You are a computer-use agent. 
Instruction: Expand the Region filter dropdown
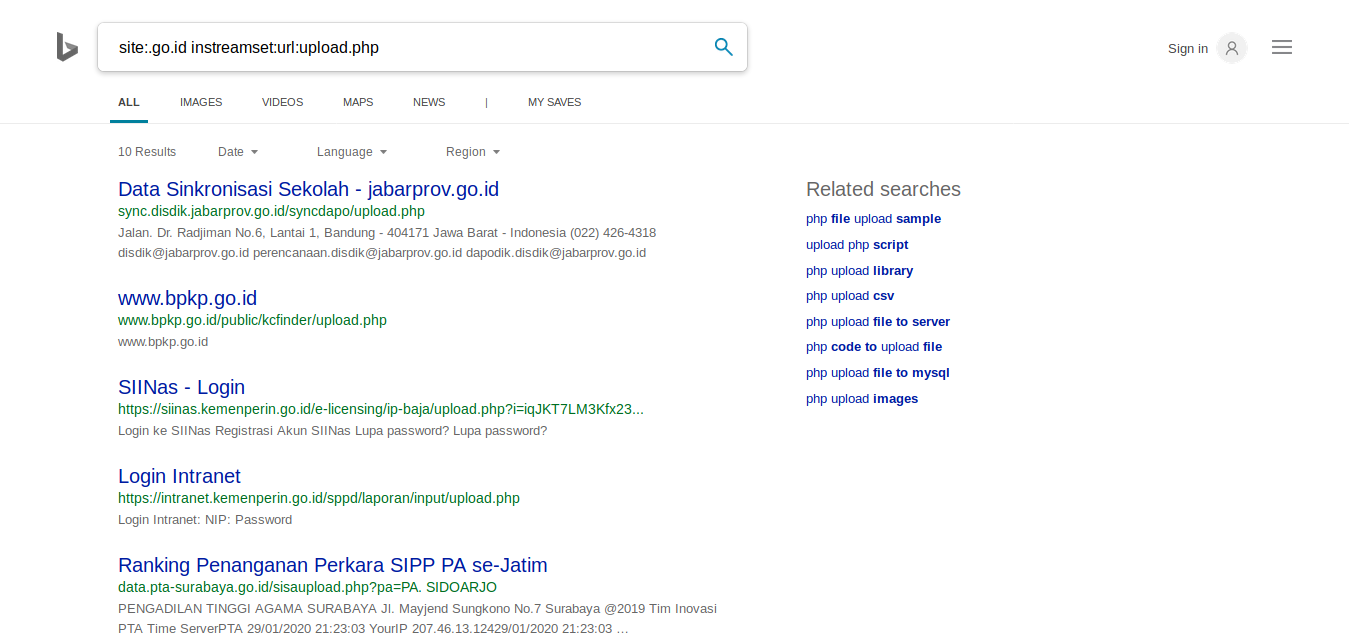473,152
